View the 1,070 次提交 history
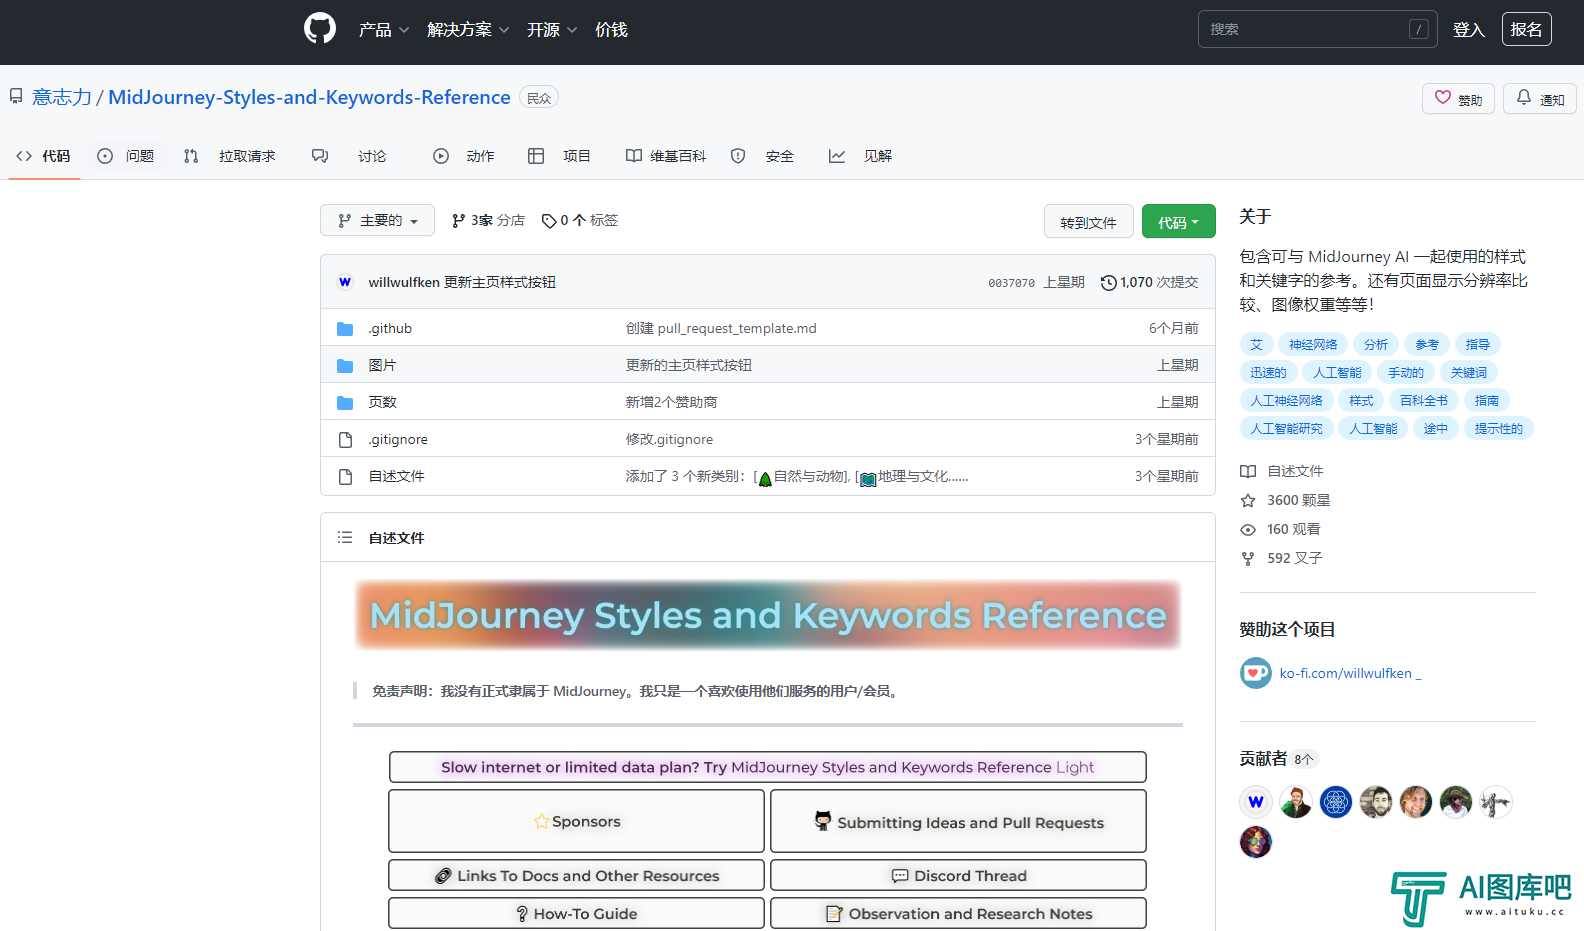 pyautogui.click(x=1149, y=283)
